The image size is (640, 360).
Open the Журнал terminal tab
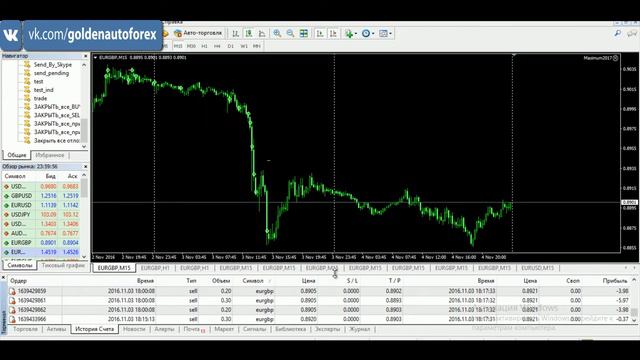[x=360, y=329]
